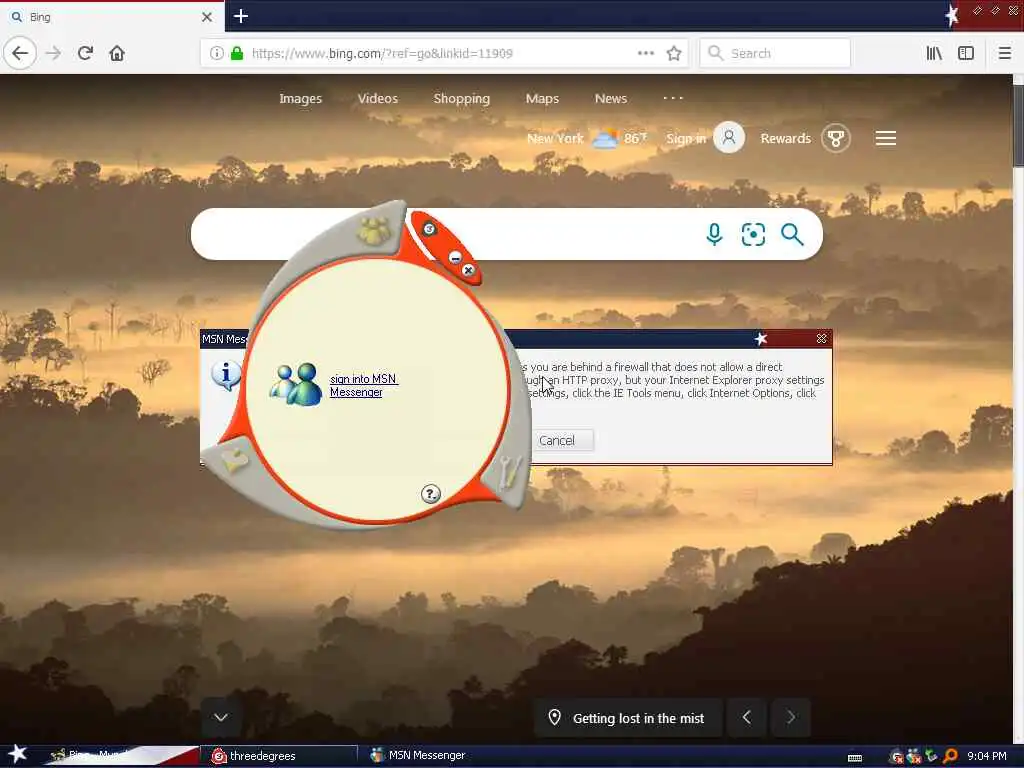Click the Bing magnifier search button
Viewport: 1024px width, 768px height.
click(792, 234)
